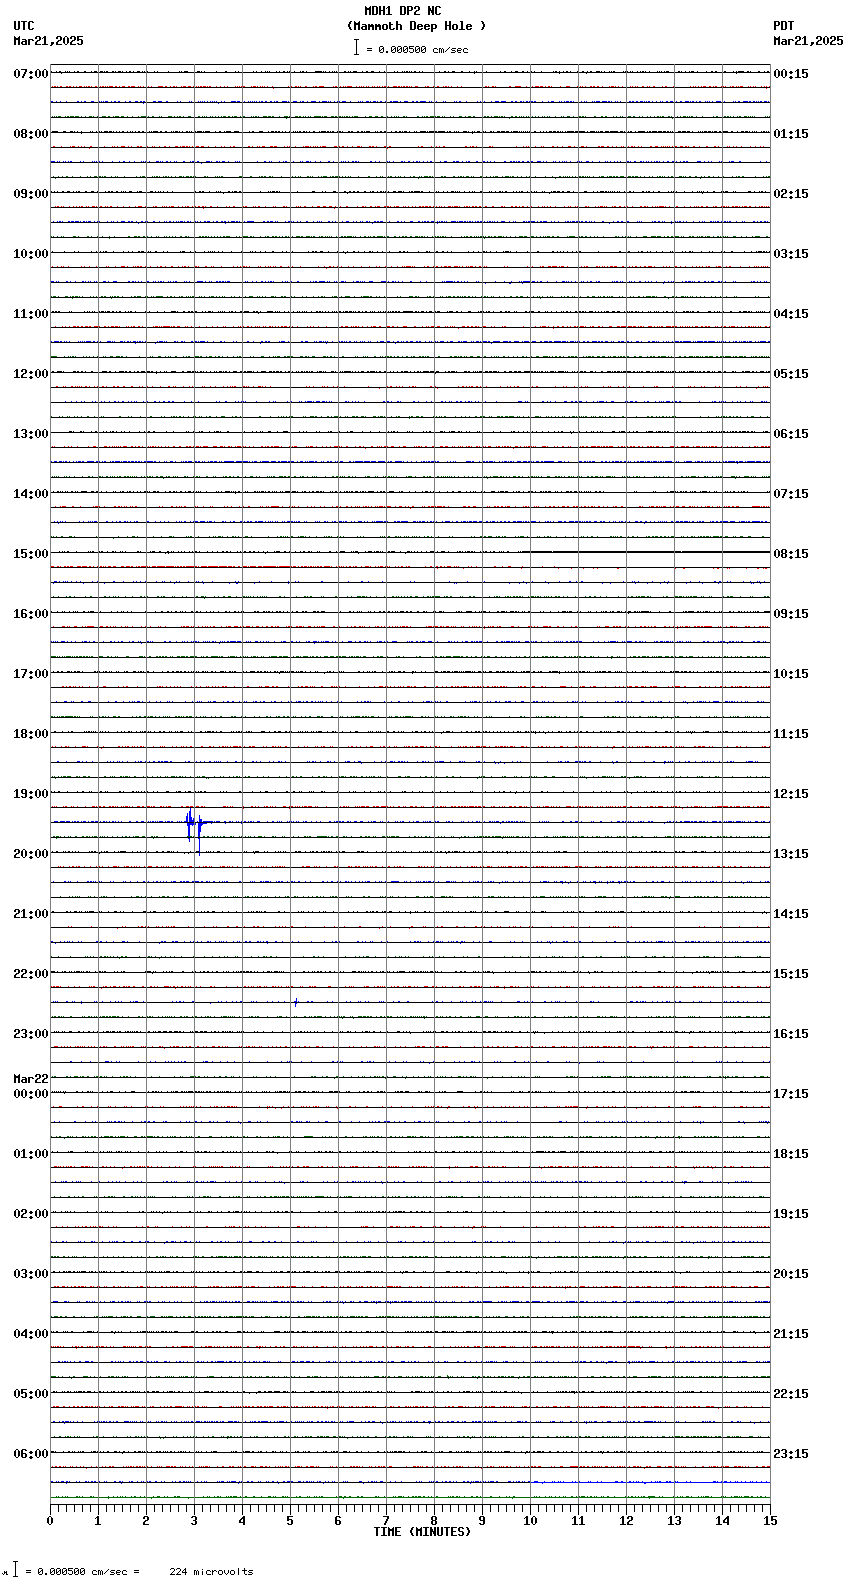Click the 05:00 UTC time label
The width and height of the screenshot is (850, 1584).
tap(31, 1394)
